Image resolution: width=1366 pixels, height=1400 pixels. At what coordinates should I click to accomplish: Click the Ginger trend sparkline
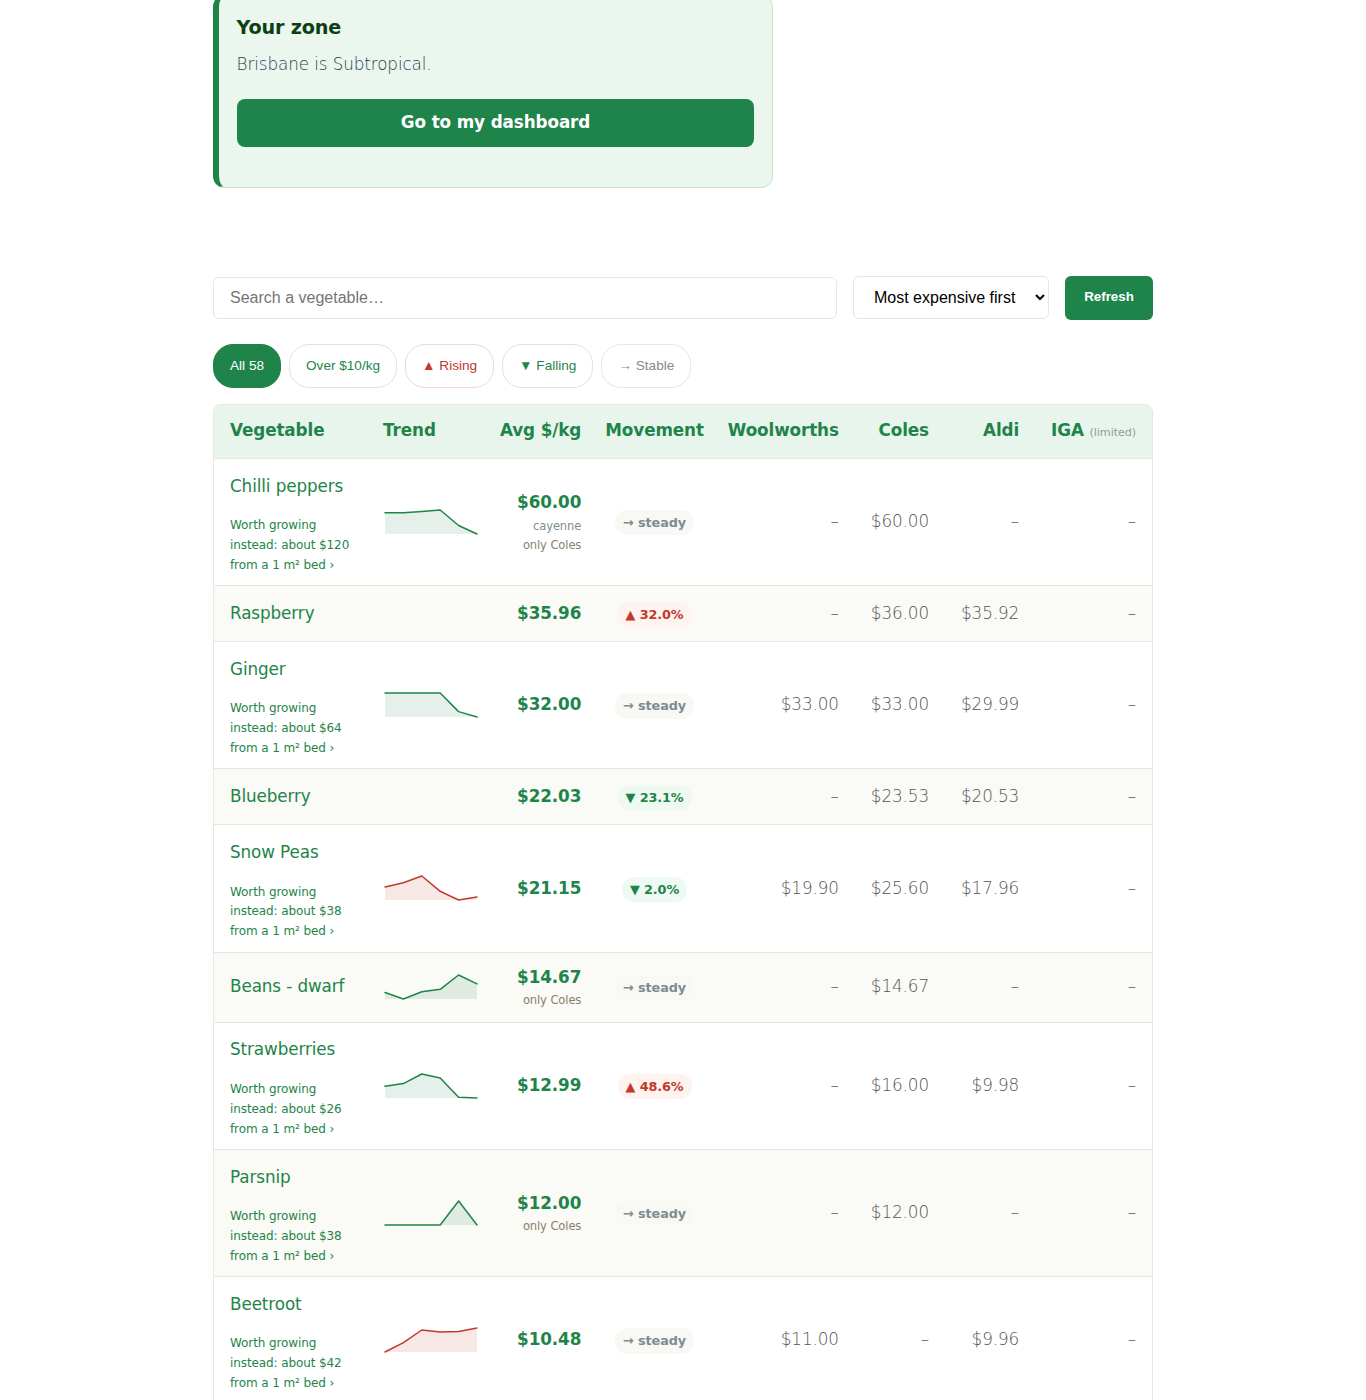pyautogui.click(x=431, y=704)
